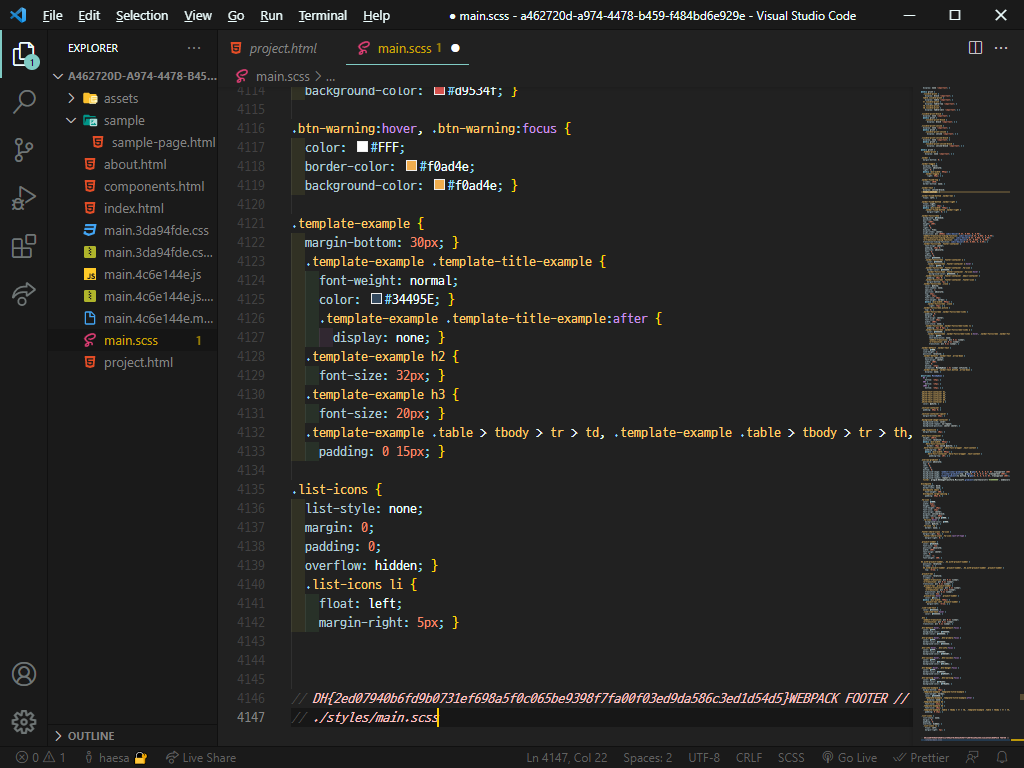Select the Explorer icon with badge
This screenshot has width=1024, height=768.
[x=24, y=55]
